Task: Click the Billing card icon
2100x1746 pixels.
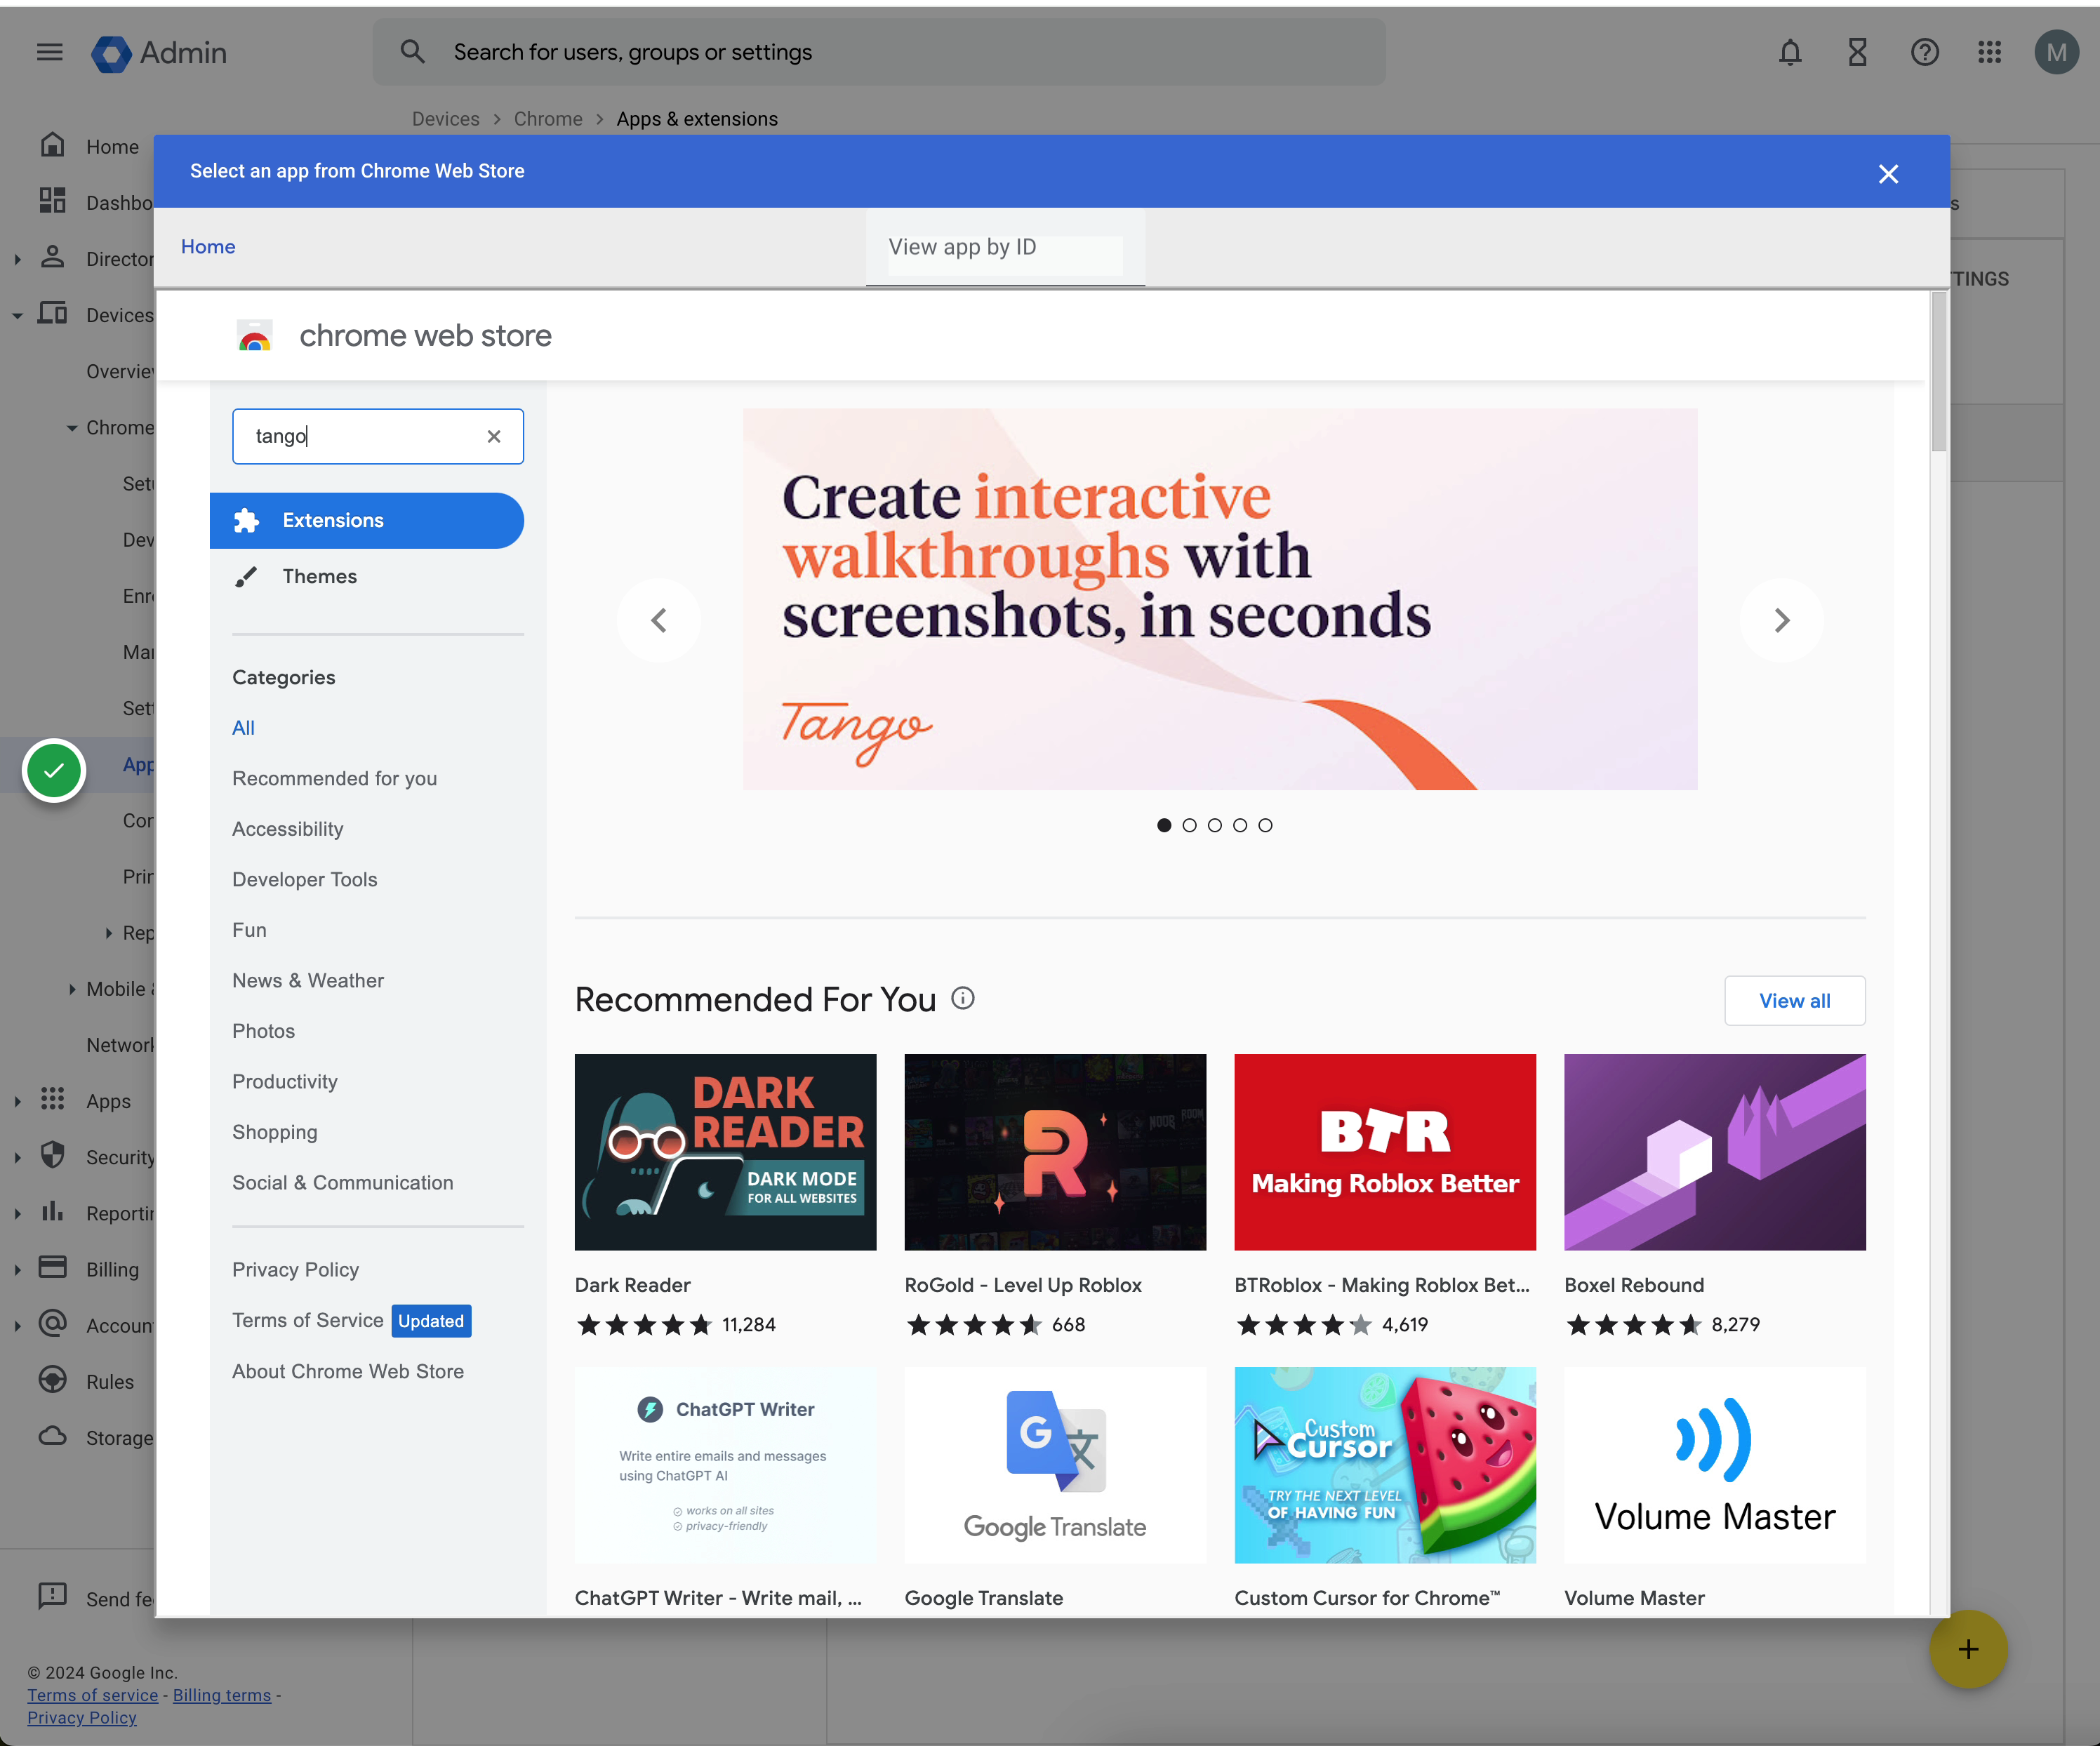Action: pyautogui.click(x=52, y=1267)
